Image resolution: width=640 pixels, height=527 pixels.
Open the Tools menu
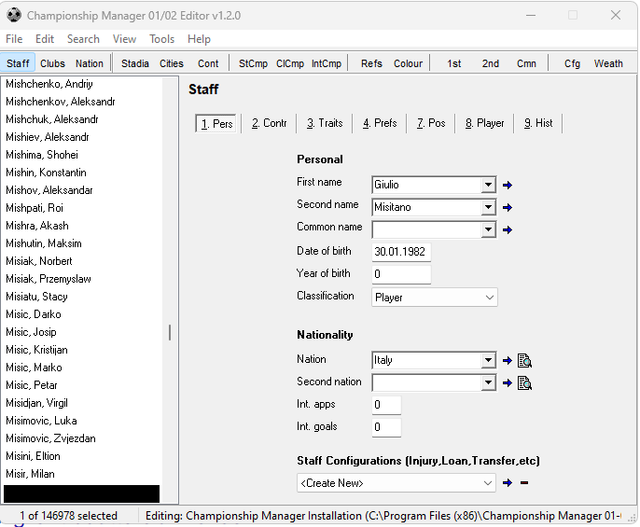coord(162,39)
